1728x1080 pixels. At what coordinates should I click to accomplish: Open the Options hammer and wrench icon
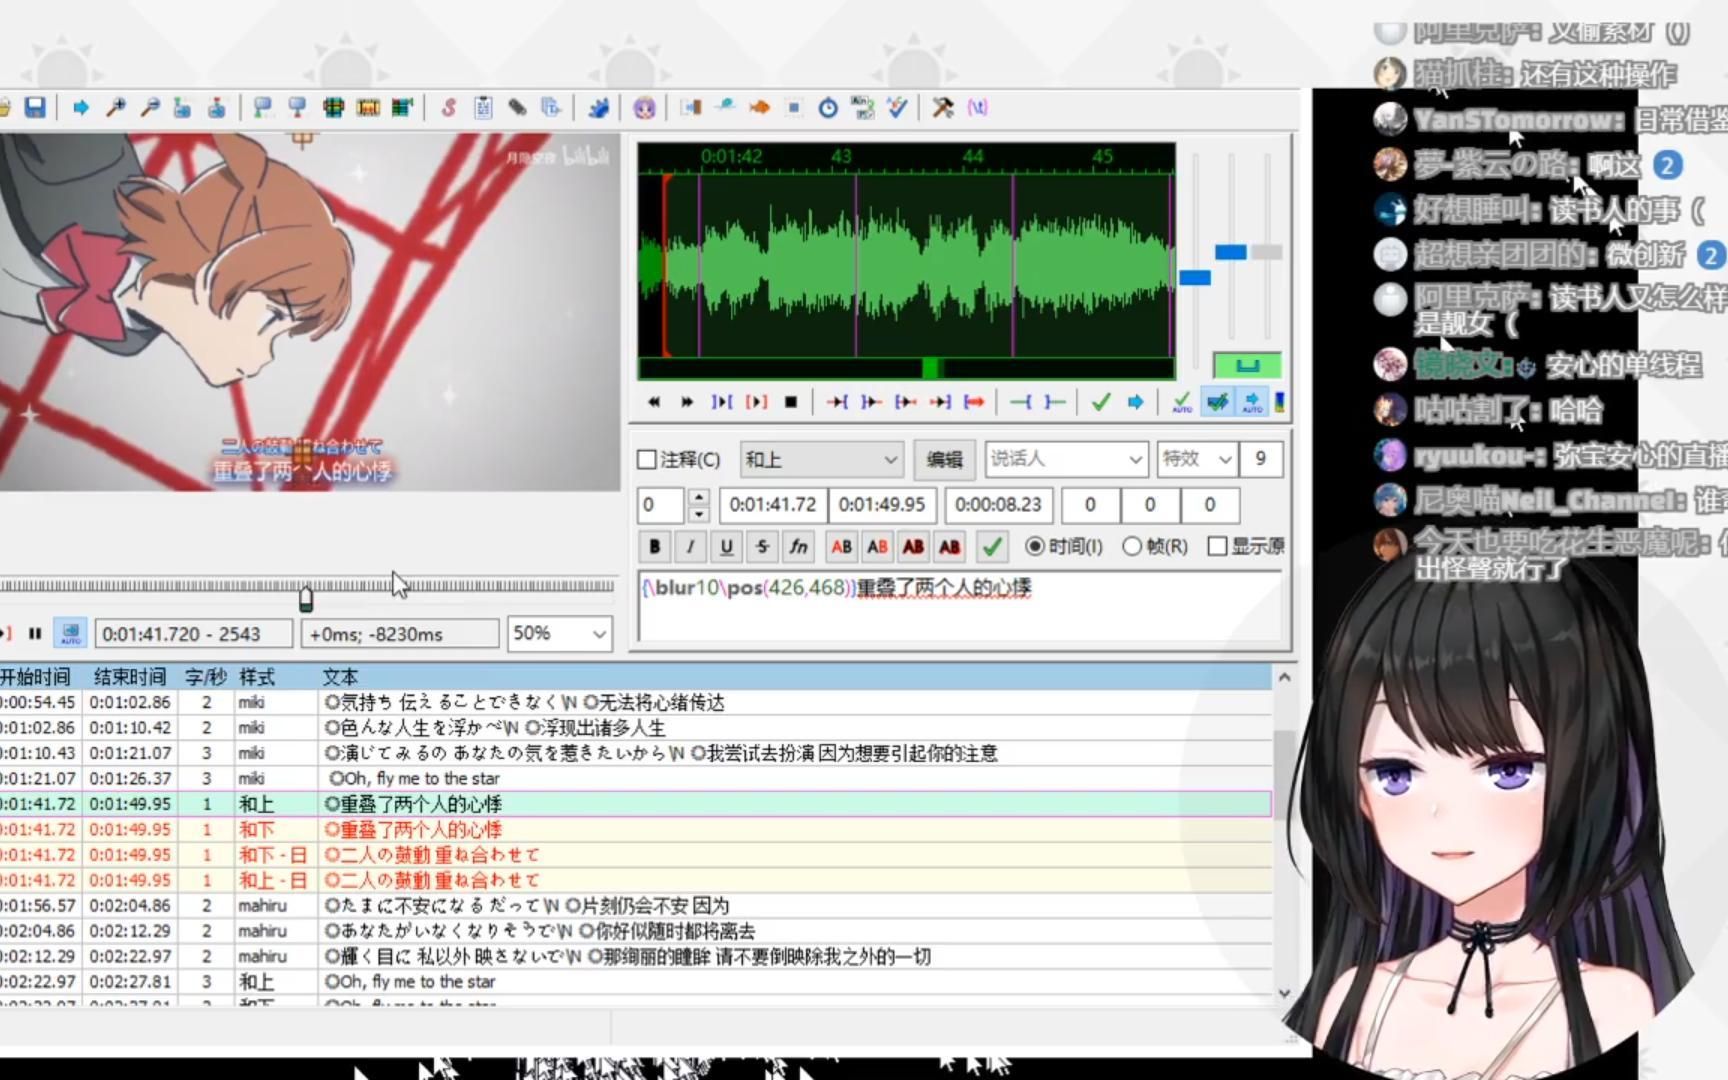(x=942, y=107)
